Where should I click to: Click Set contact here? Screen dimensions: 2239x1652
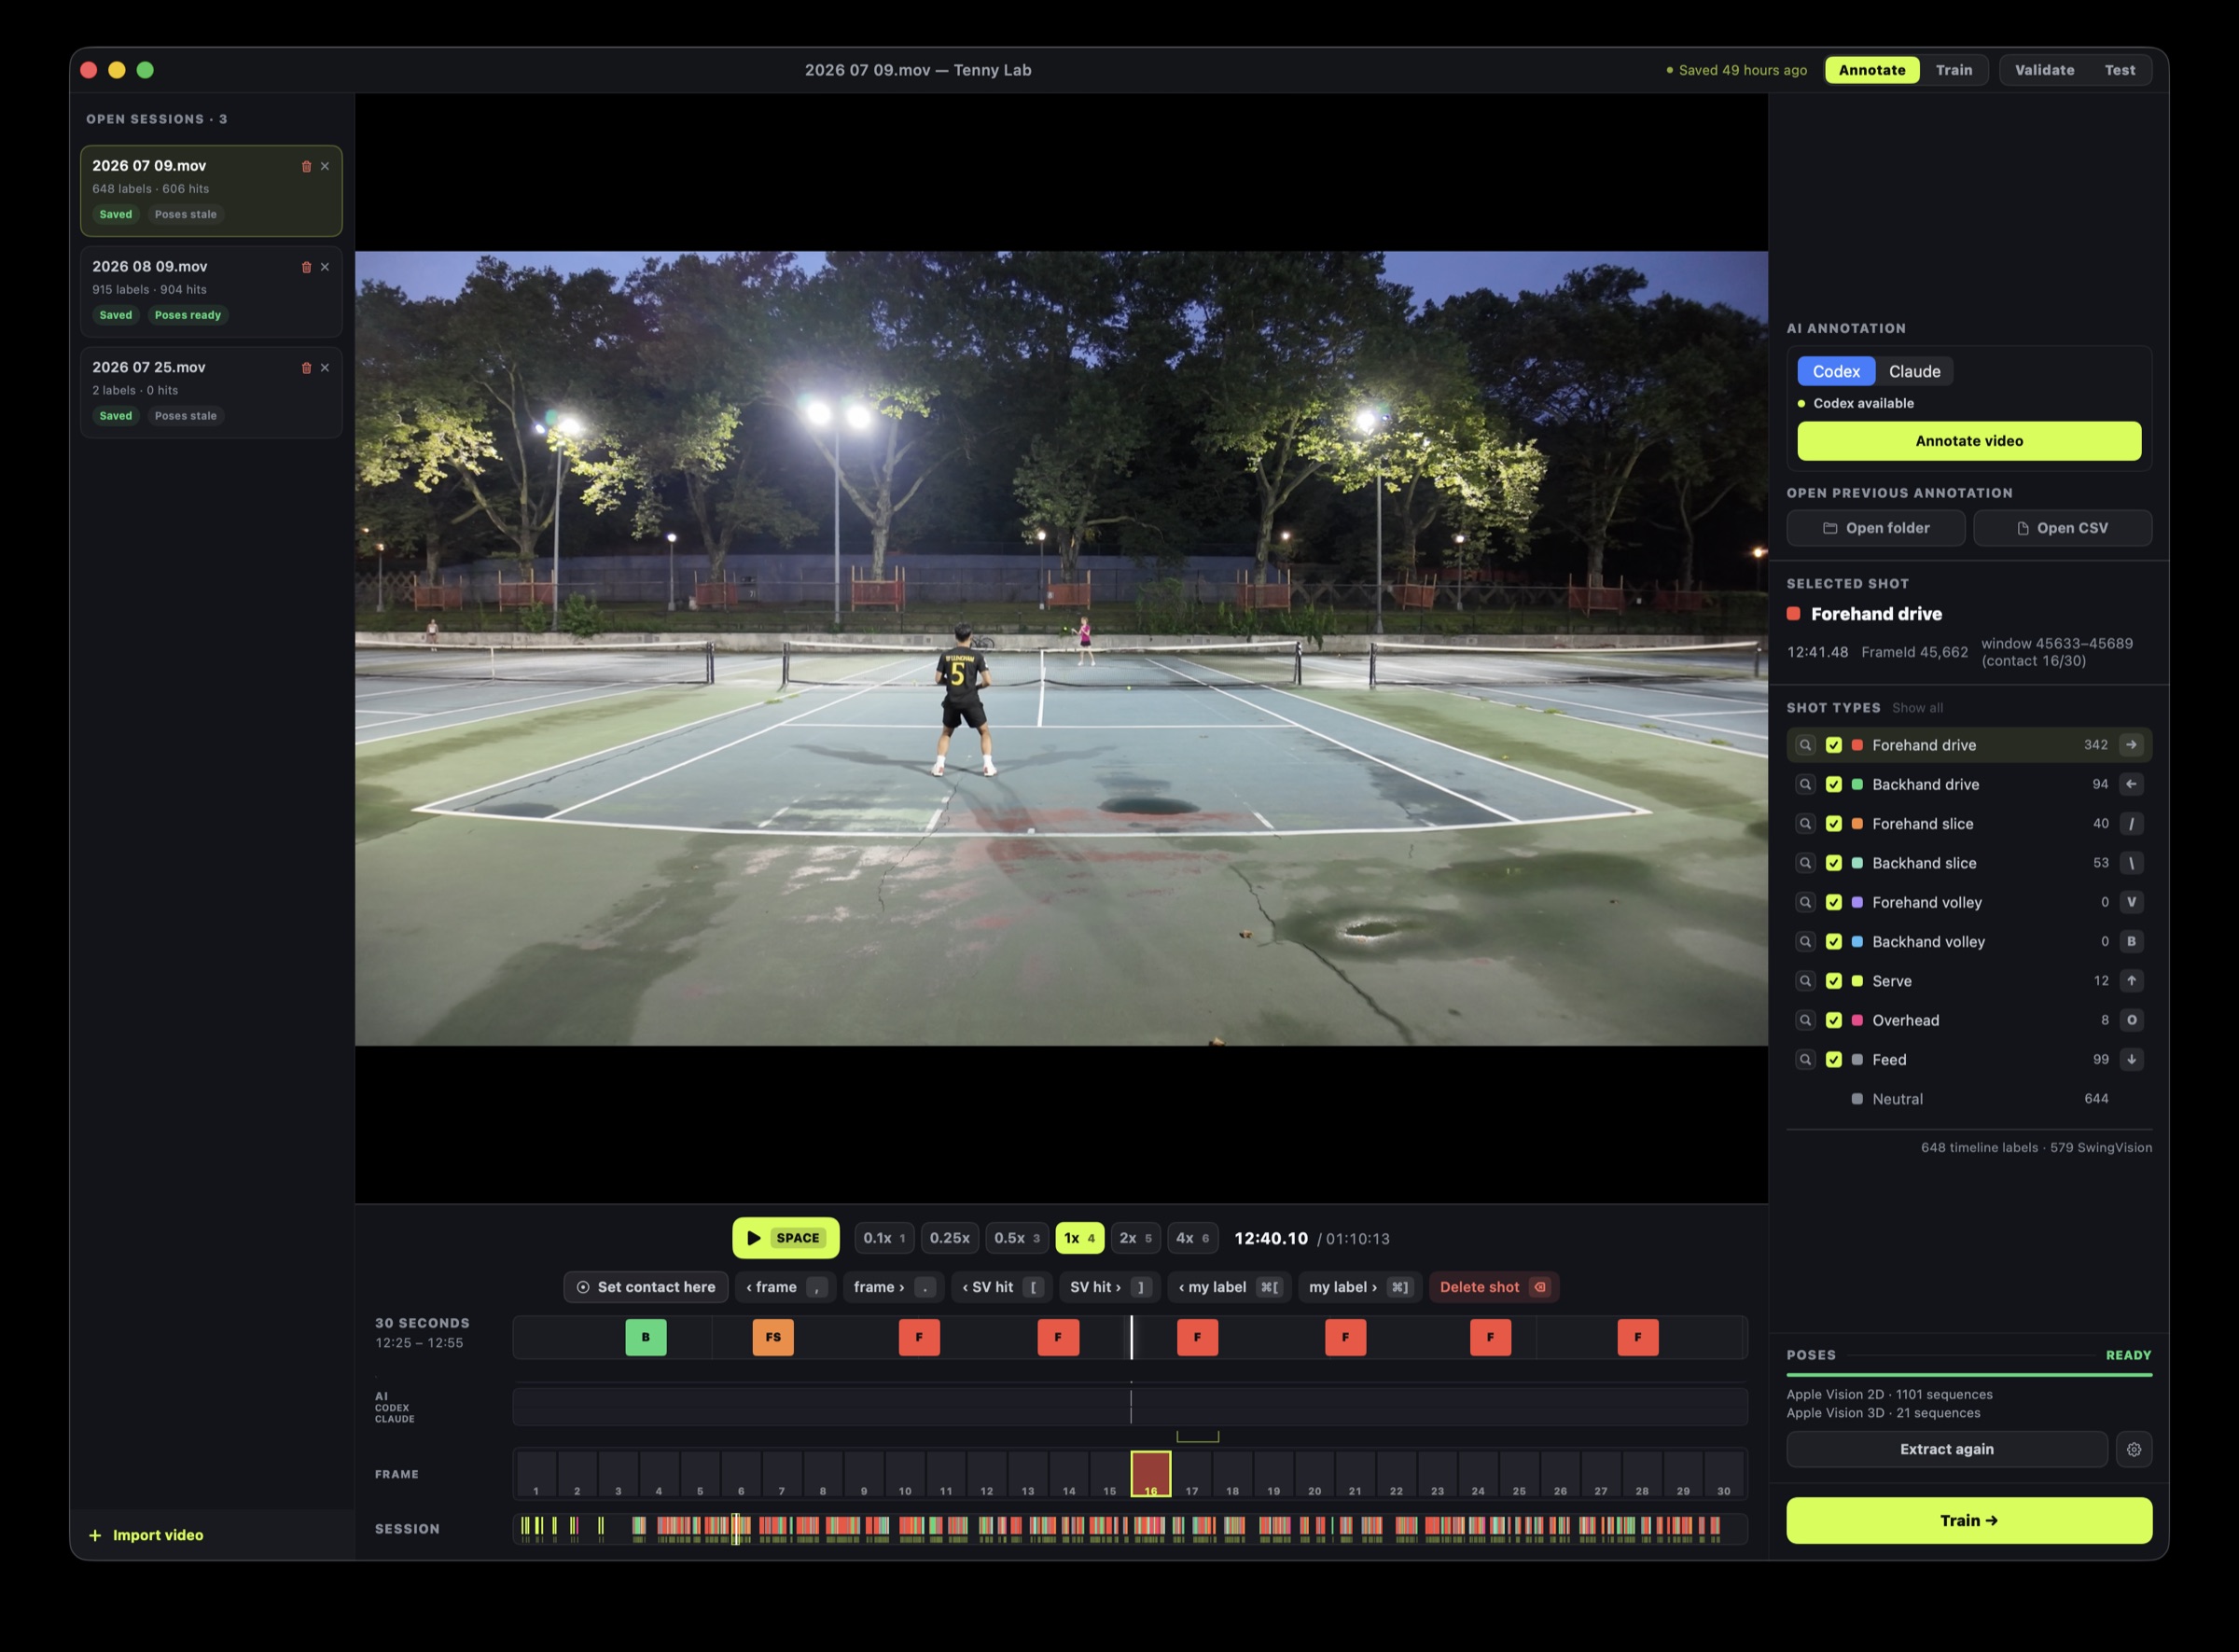646,1287
